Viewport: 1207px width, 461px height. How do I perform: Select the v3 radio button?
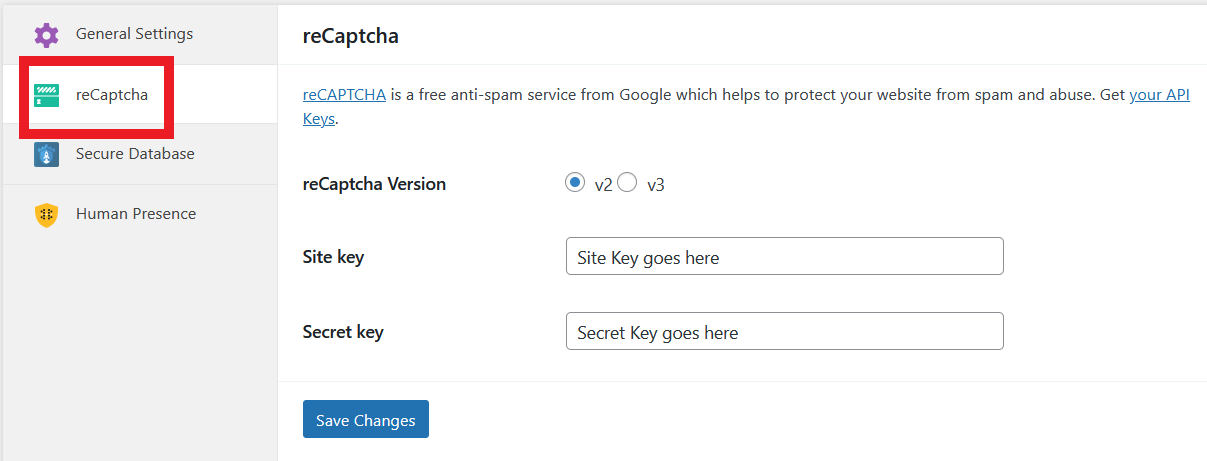pos(627,183)
